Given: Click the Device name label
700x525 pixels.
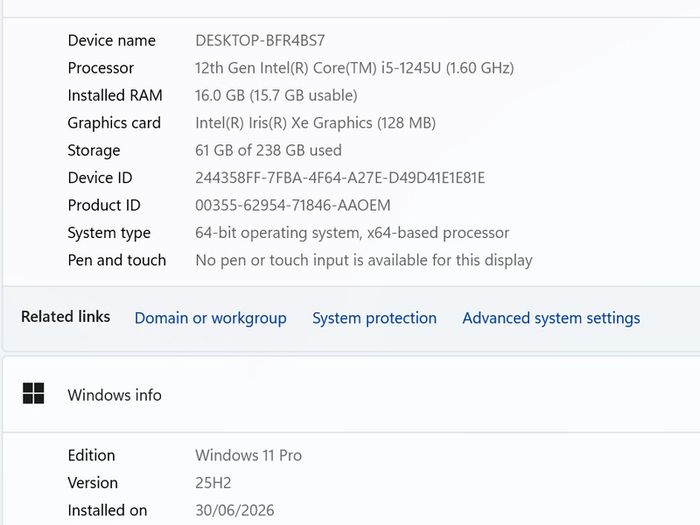Looking at the screenshot, I should pyautogui.click(x=112, y=41).
